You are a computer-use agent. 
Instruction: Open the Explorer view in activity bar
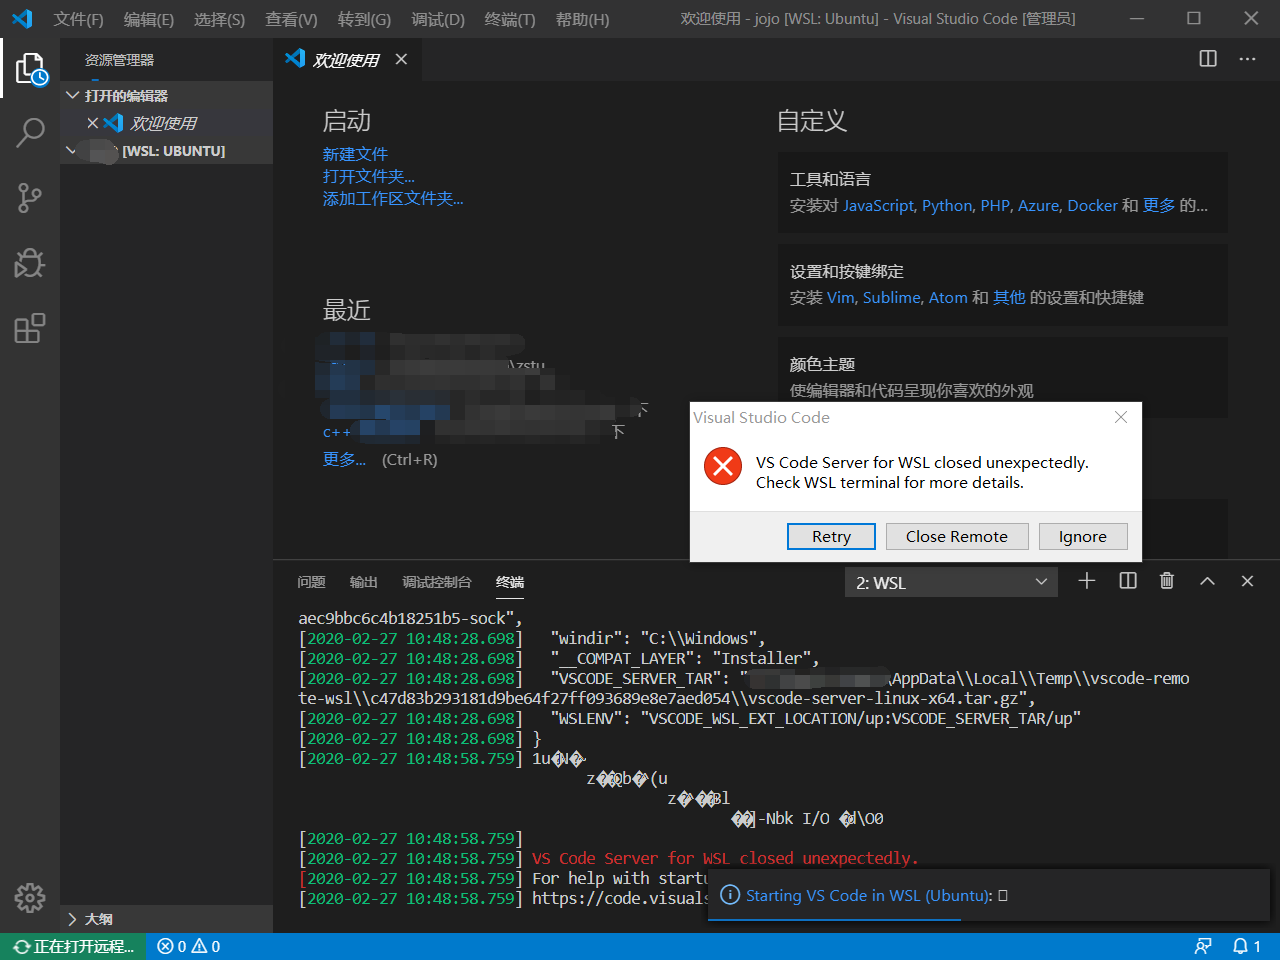[30, 68]
